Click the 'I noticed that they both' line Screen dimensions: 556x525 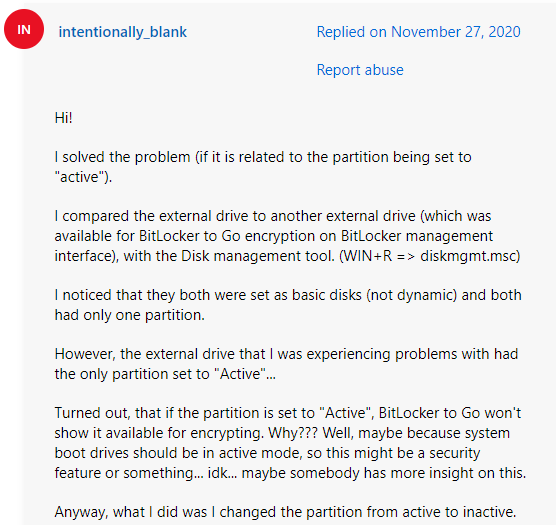(x=288, y=295)
